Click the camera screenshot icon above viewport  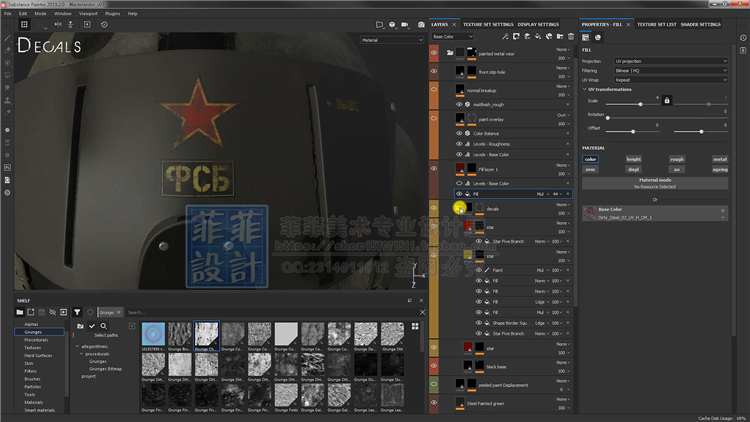421,24
